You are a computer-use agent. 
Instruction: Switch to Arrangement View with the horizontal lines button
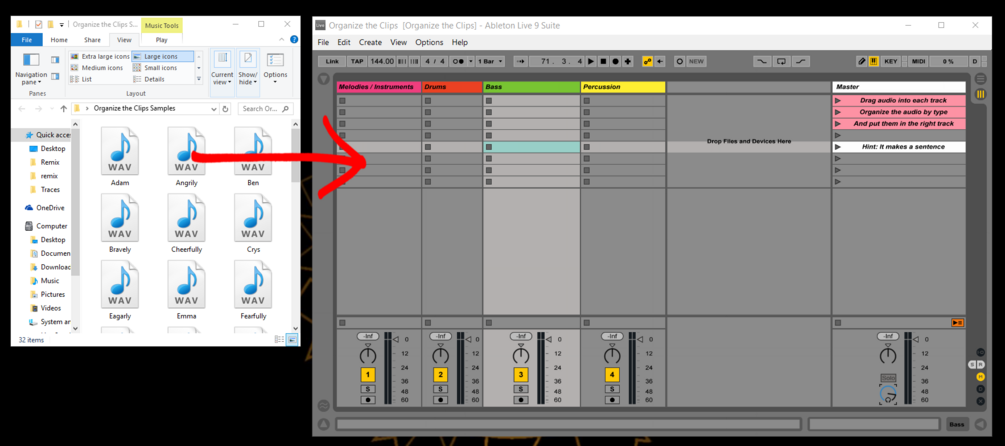pos(981,79)
